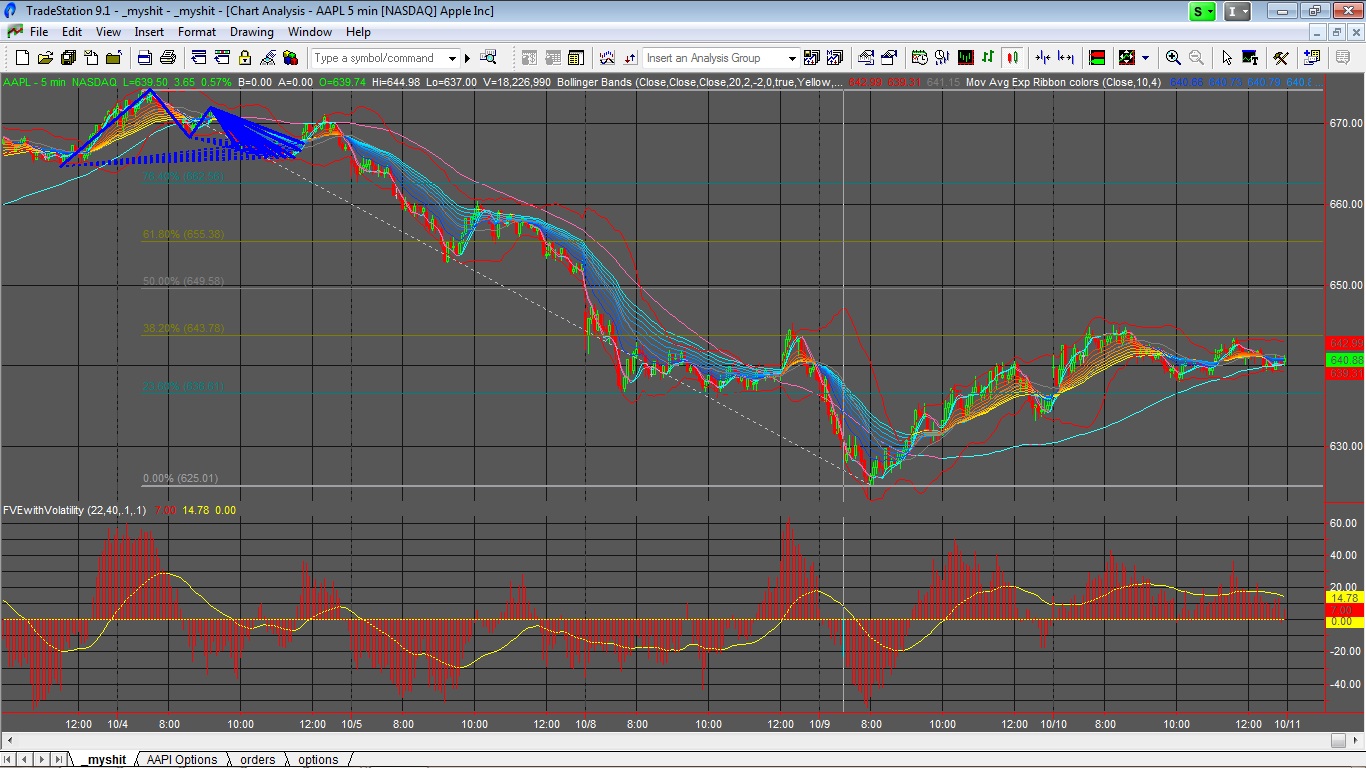Open the Insert menu

coord(149,32)
